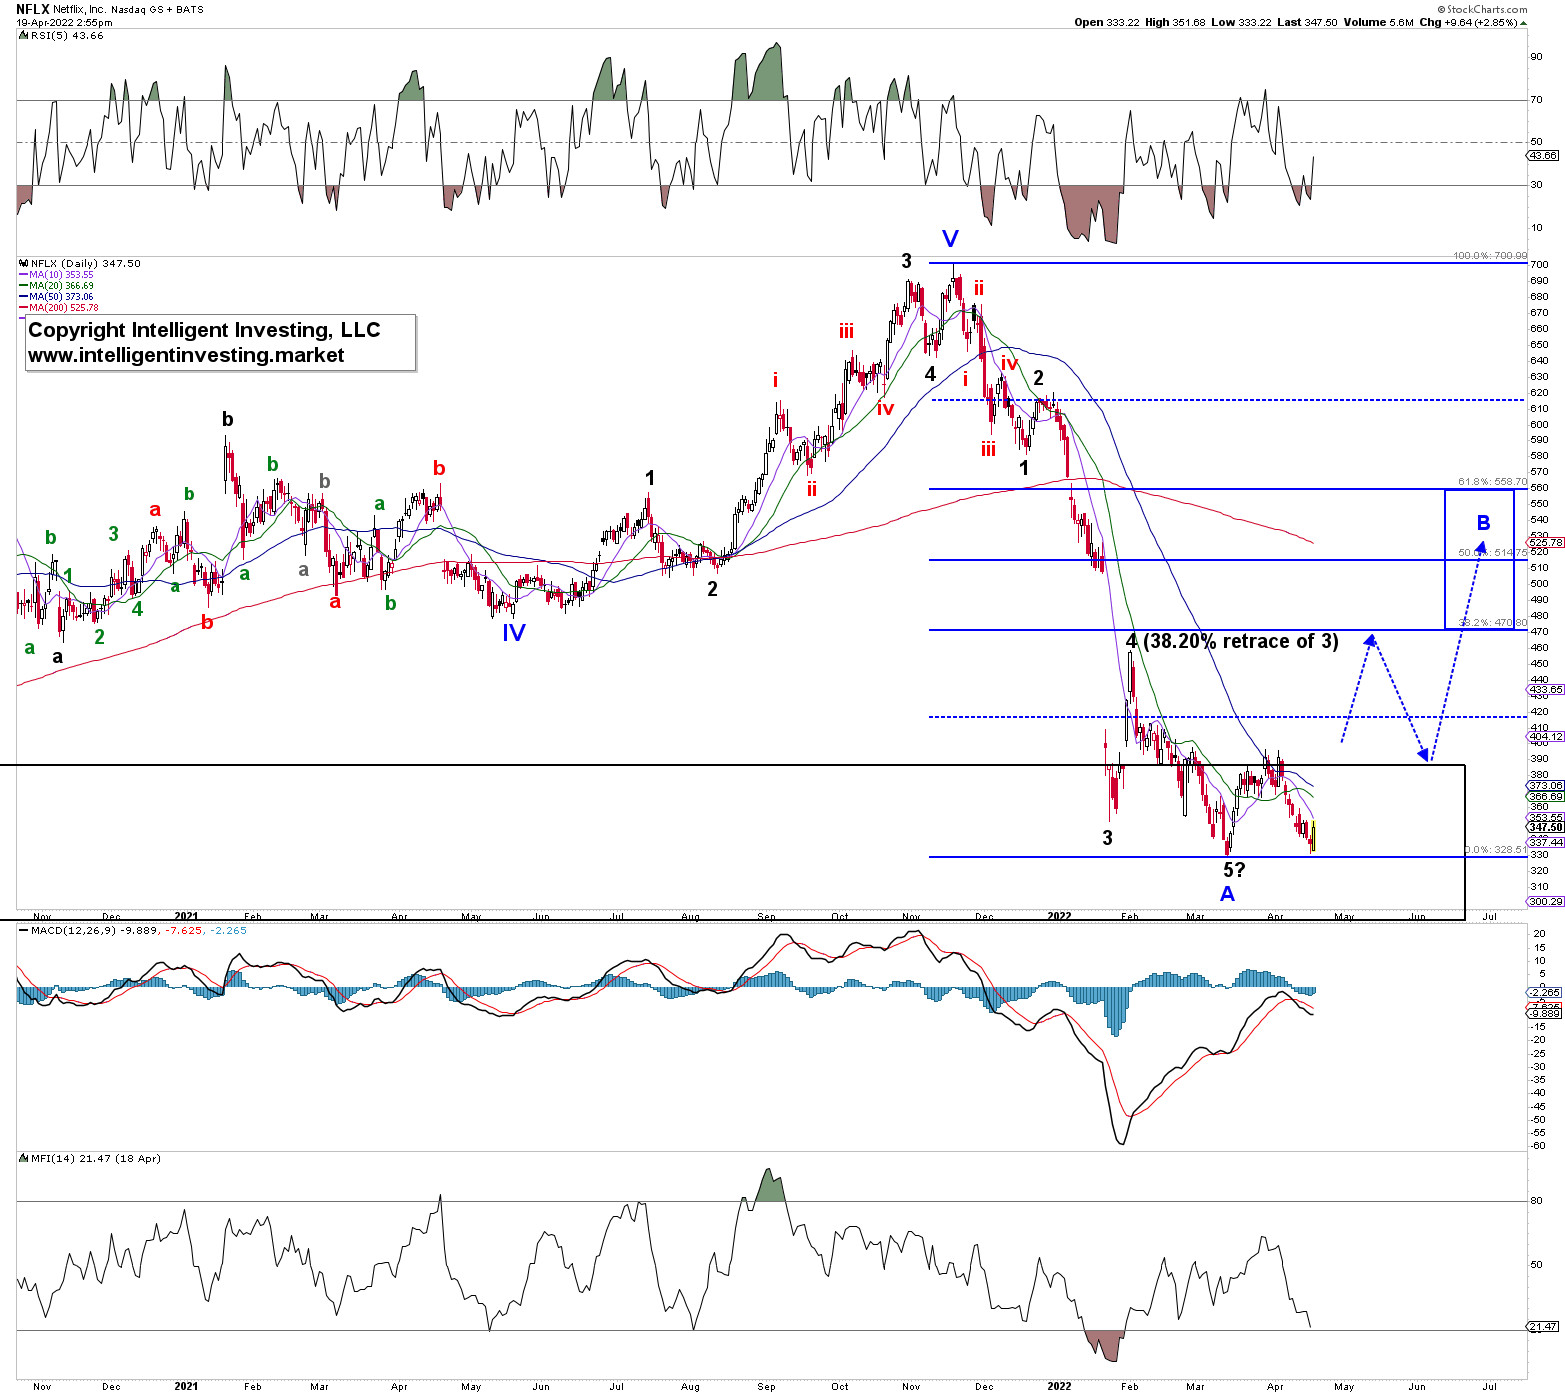Screen dimensions: 1565x1396
Task: Click the '5?' wave label
Action: tap(1234, 870)
